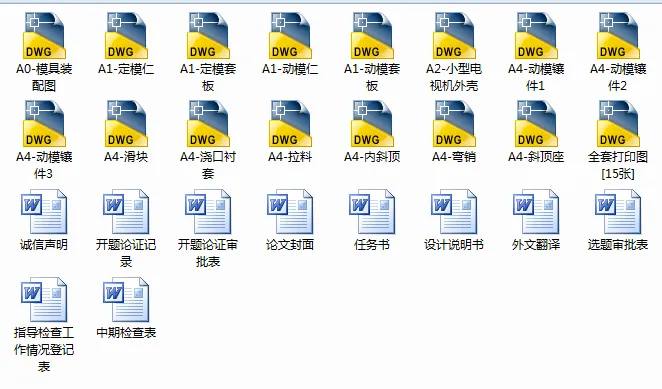Click the A1-定模套板 DWG drawing icon

208,35
